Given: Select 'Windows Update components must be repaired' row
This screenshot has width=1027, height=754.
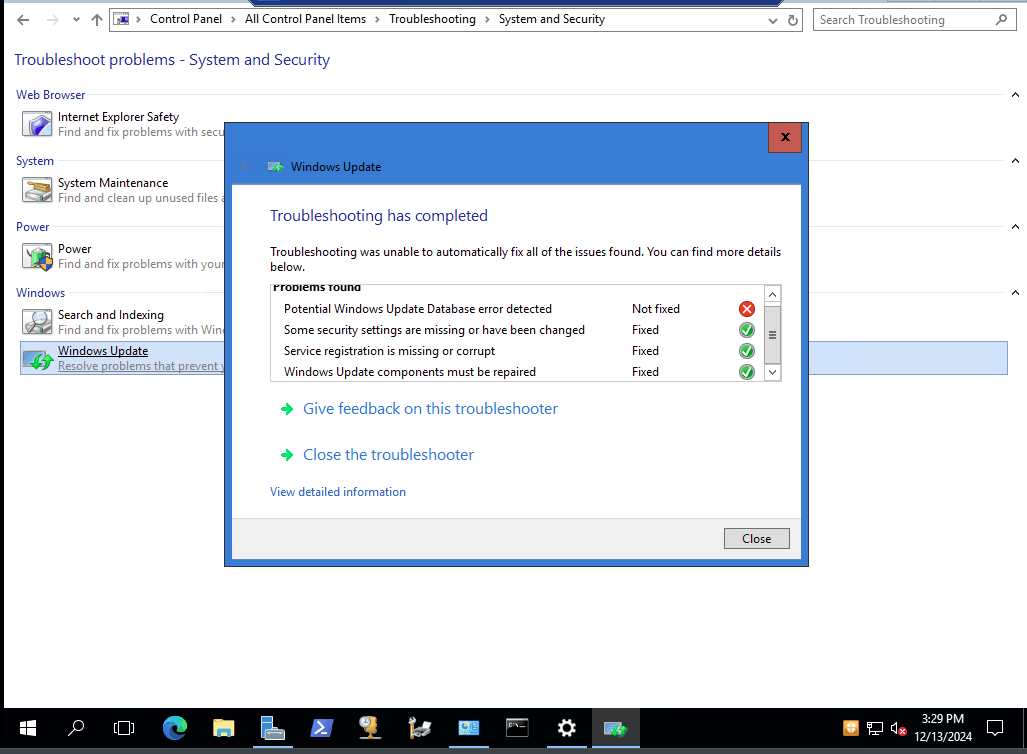Looking at the screenshot, I should click(x=517, y=372).
